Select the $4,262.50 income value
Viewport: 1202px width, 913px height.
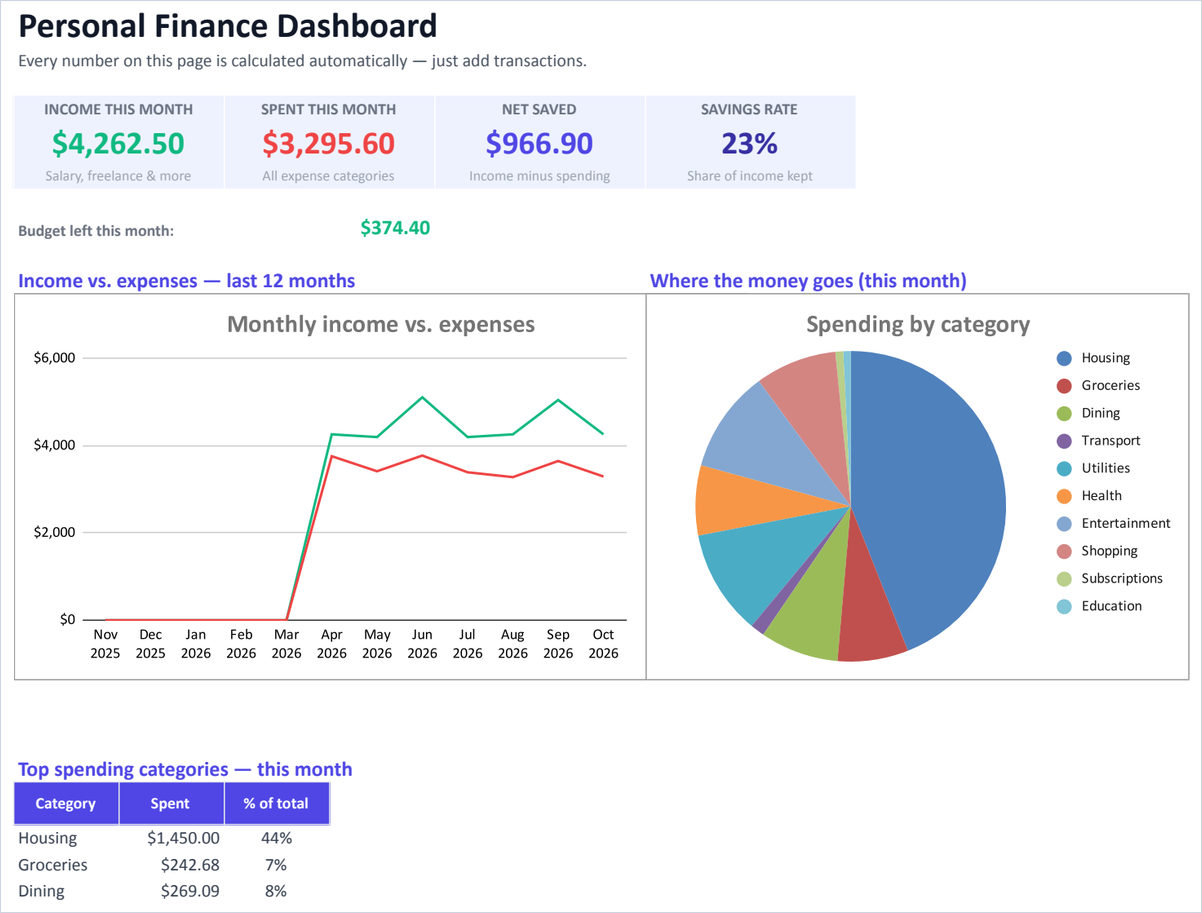click(118, 144)
